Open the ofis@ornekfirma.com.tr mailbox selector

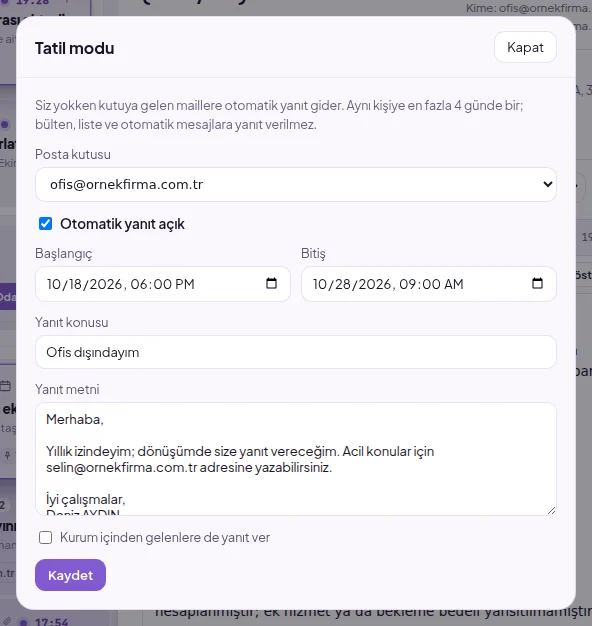coord(296,184)
